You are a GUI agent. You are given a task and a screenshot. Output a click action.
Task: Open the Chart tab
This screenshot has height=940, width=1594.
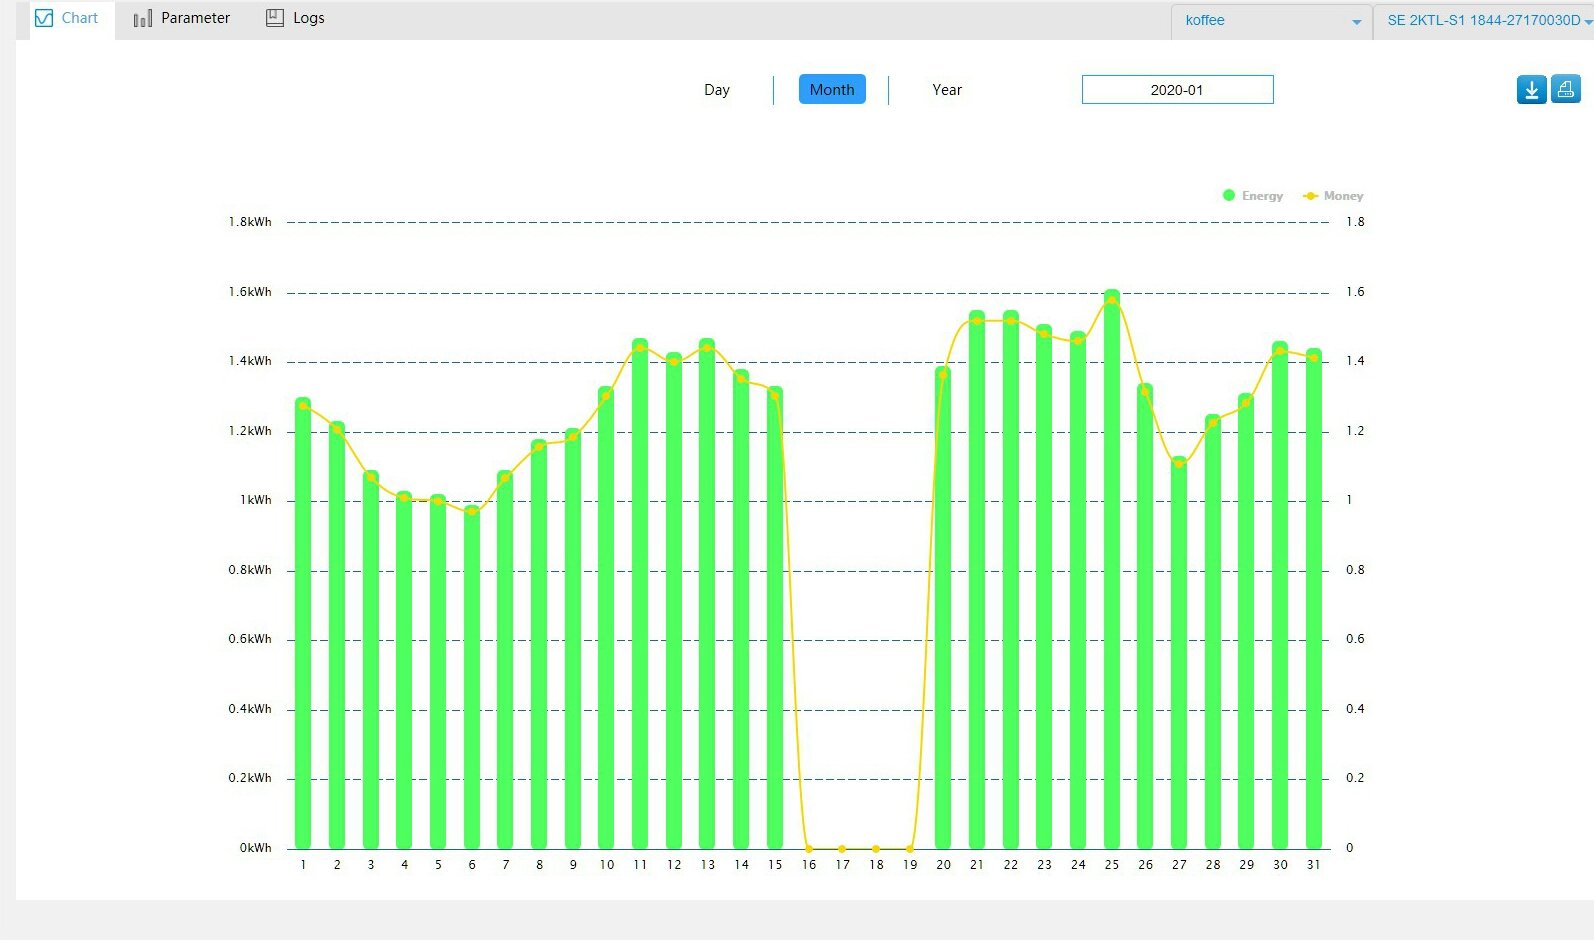[66, 19]
